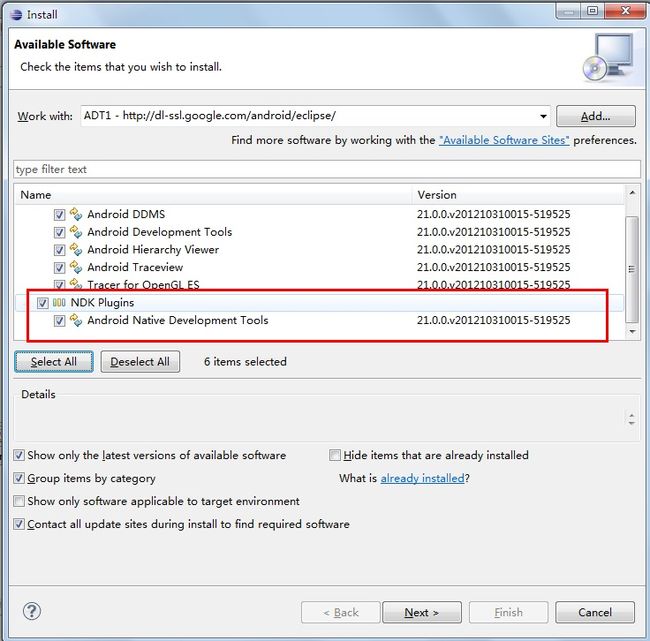Uncheck the Android Traceview checkbox
650x641 pixels.
(59, 268)
